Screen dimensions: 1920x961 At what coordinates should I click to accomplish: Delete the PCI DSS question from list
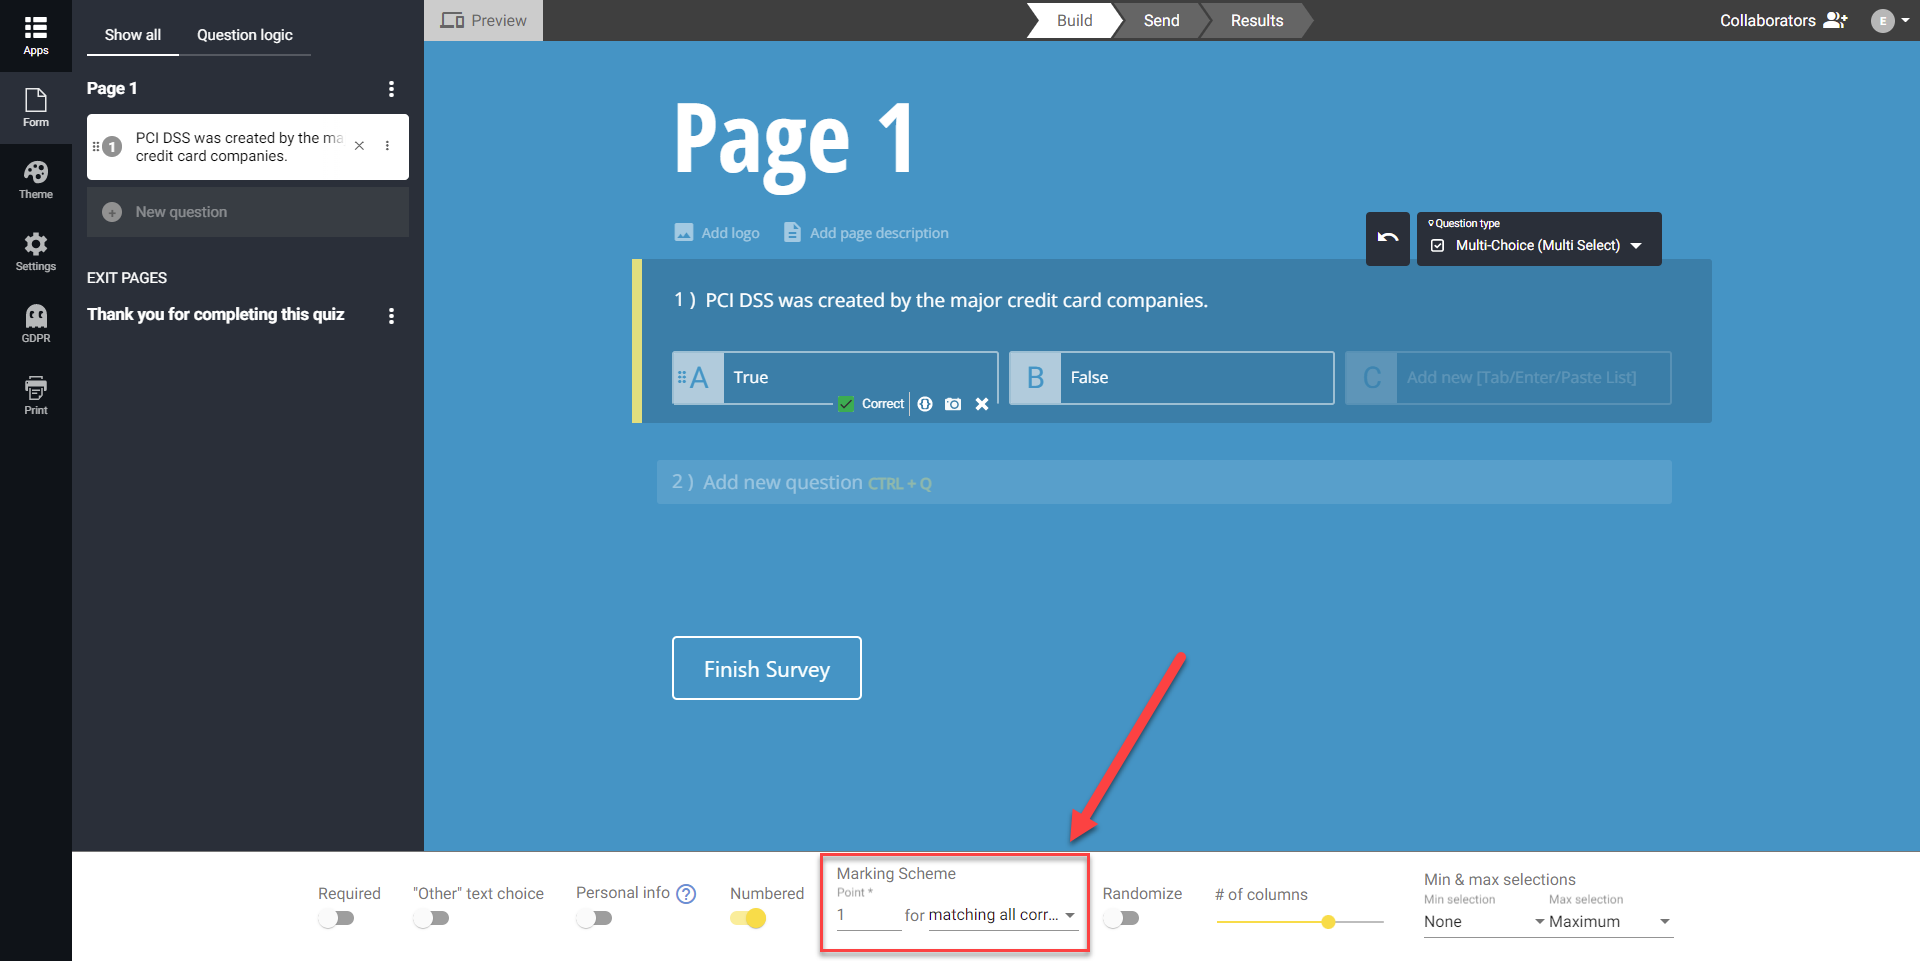pos(359,146)
